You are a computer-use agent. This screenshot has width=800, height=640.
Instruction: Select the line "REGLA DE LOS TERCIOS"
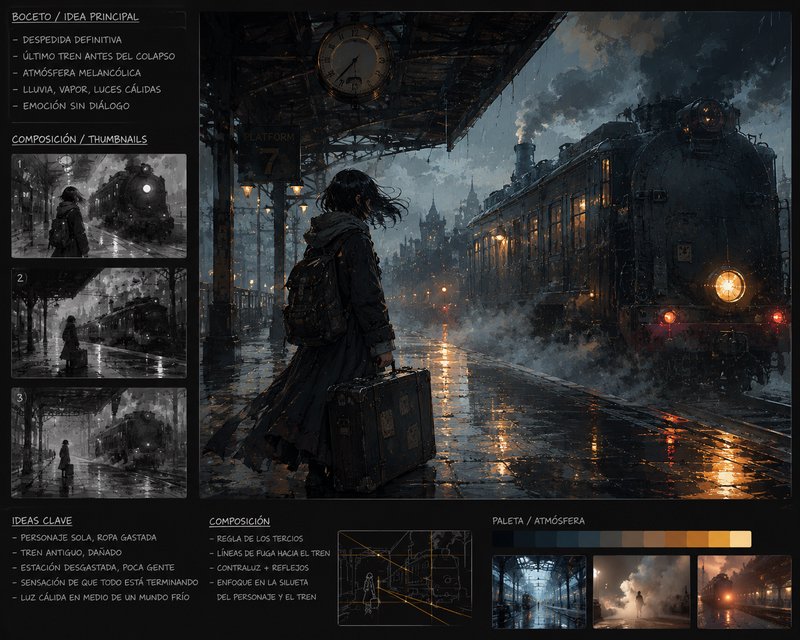tap(260, 538)
